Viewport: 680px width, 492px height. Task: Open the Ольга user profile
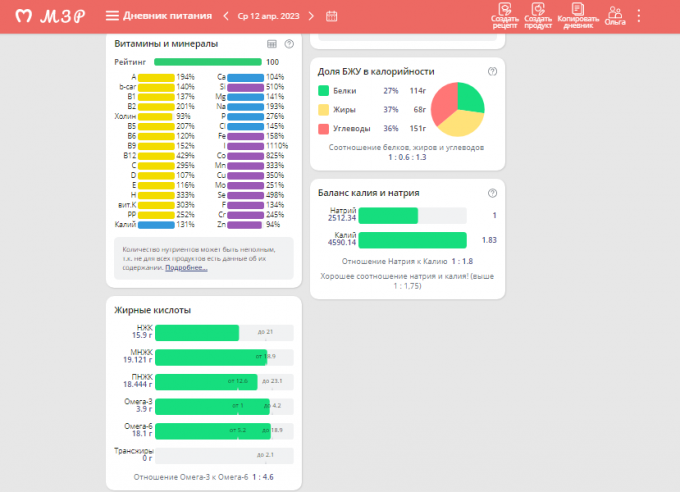click(615, 15)
